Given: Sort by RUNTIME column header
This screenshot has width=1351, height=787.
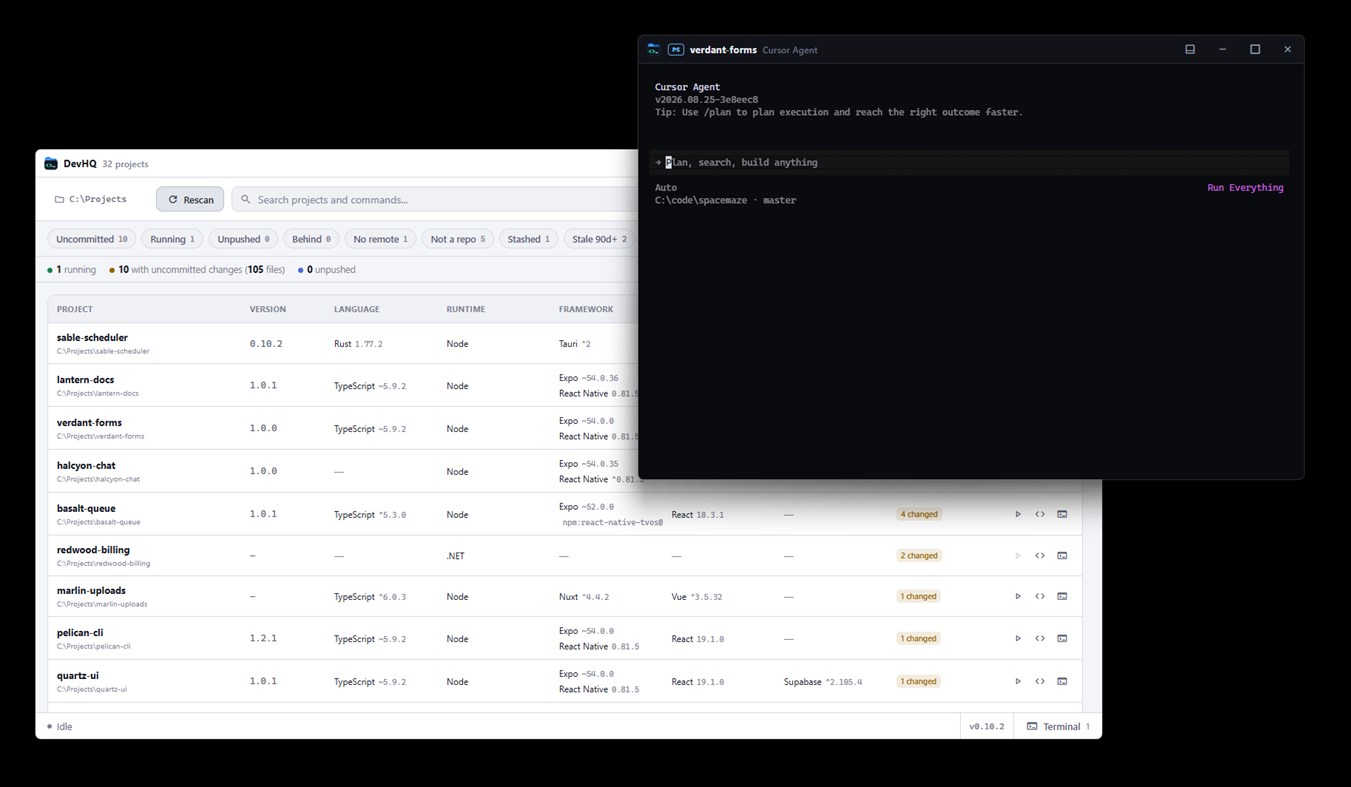Looking at the screenshot, I should point(465,309).
